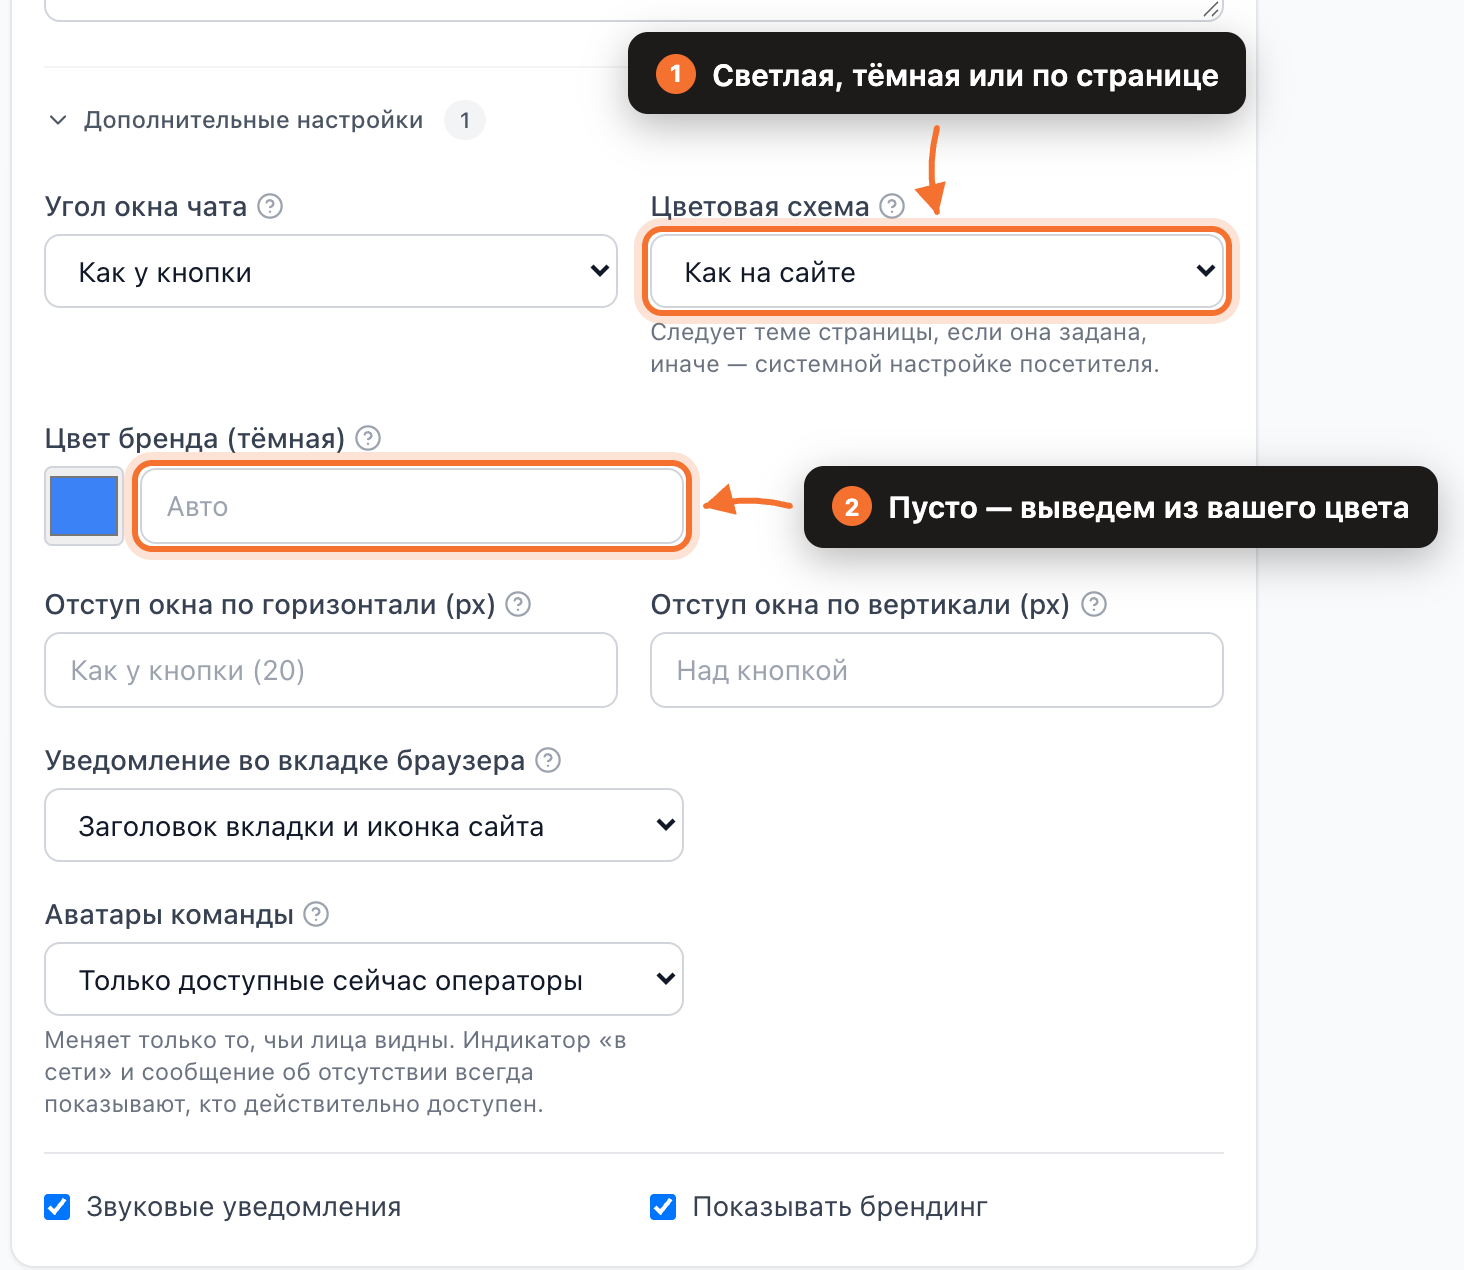Screen dimensions: 1464x1270
Task: Toggle Показывать брендинг checkbox
Action: 663,1207
